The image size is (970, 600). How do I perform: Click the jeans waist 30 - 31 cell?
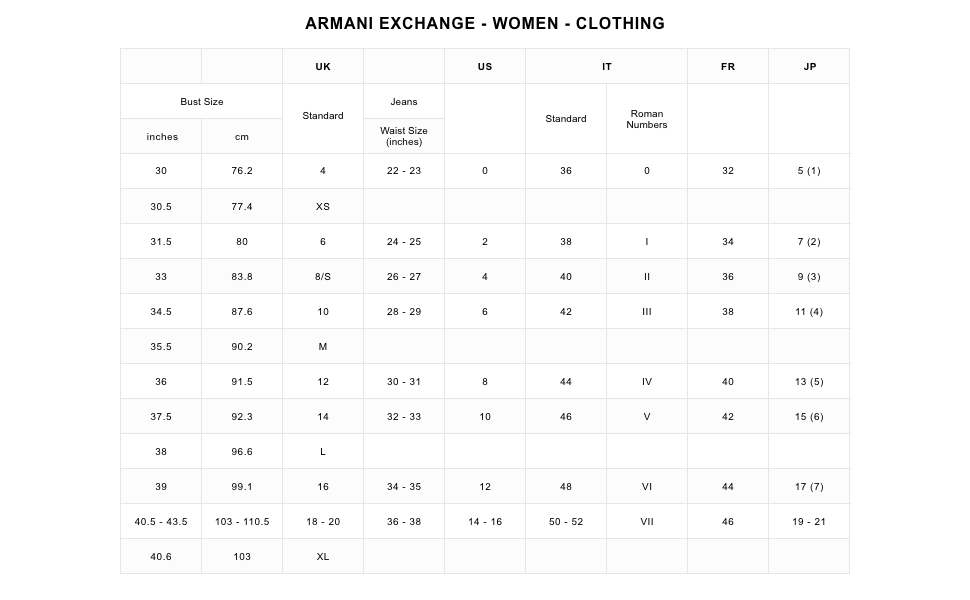404,382
